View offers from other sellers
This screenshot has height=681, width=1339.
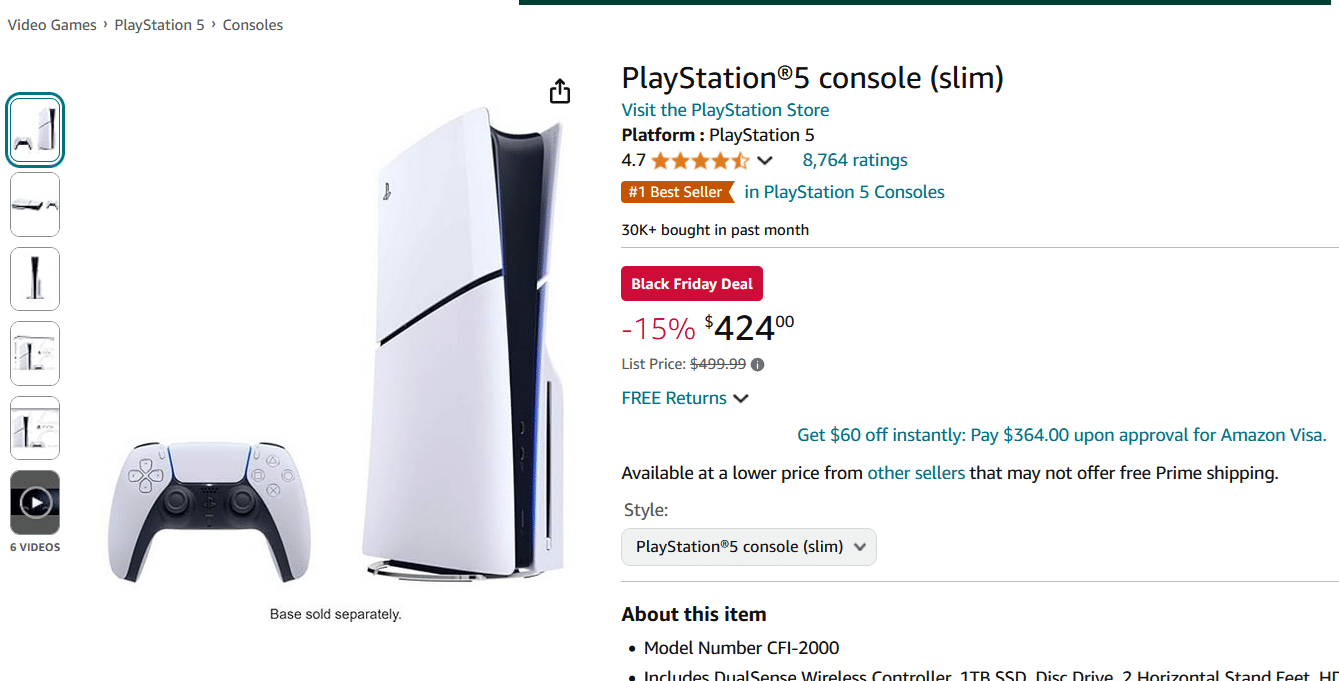pos(915,472)
